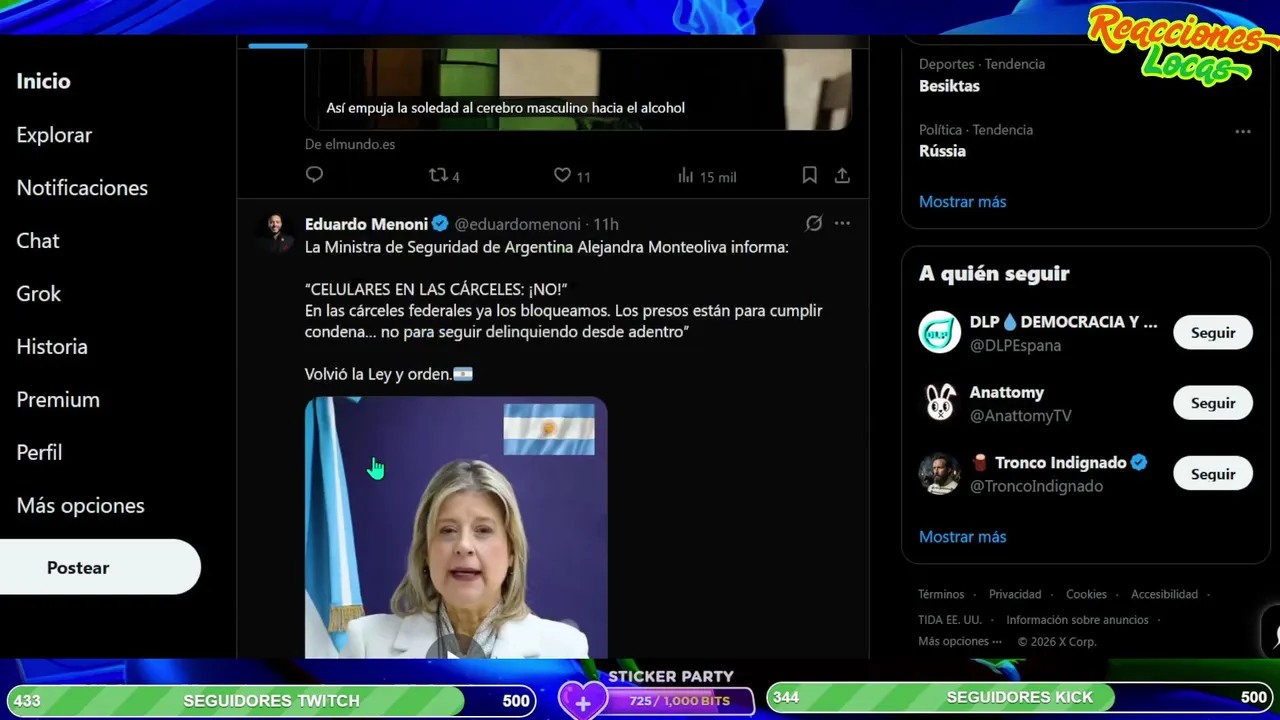Like the post with 11 likes

point(572,176)
